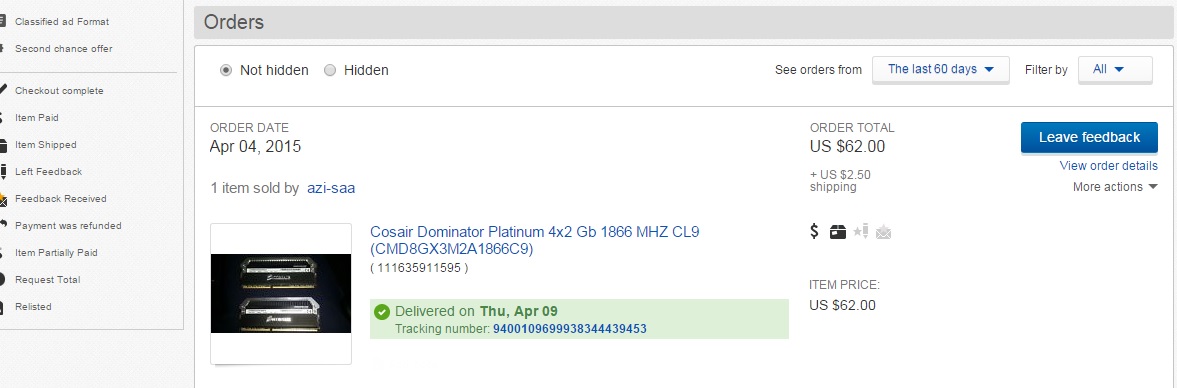
Task: Click the tracking number link
Action: 570,329
